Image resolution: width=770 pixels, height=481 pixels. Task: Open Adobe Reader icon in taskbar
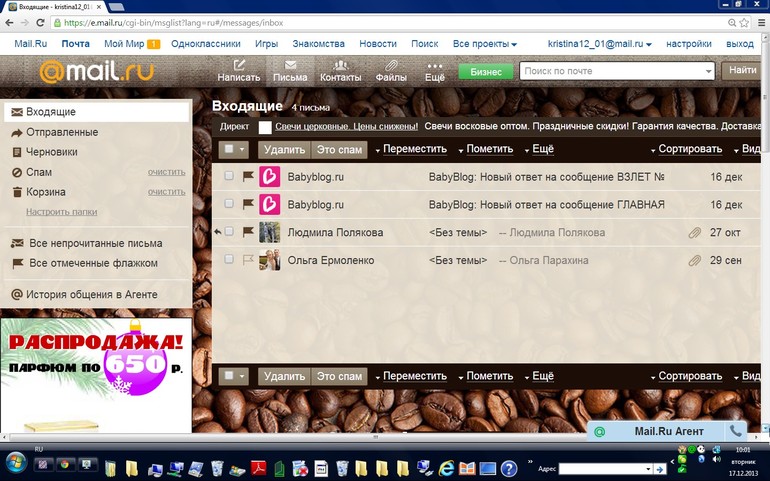pos(259,468)
